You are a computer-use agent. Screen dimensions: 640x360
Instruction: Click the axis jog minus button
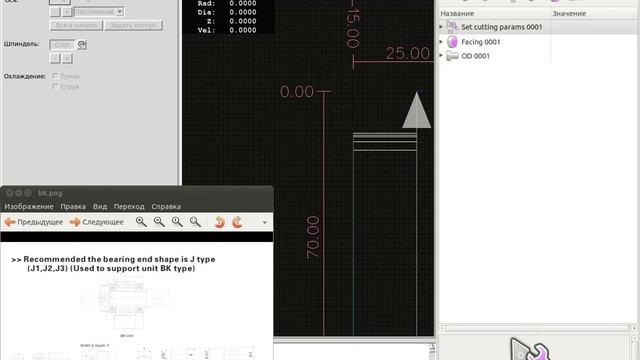click(55, 12)
